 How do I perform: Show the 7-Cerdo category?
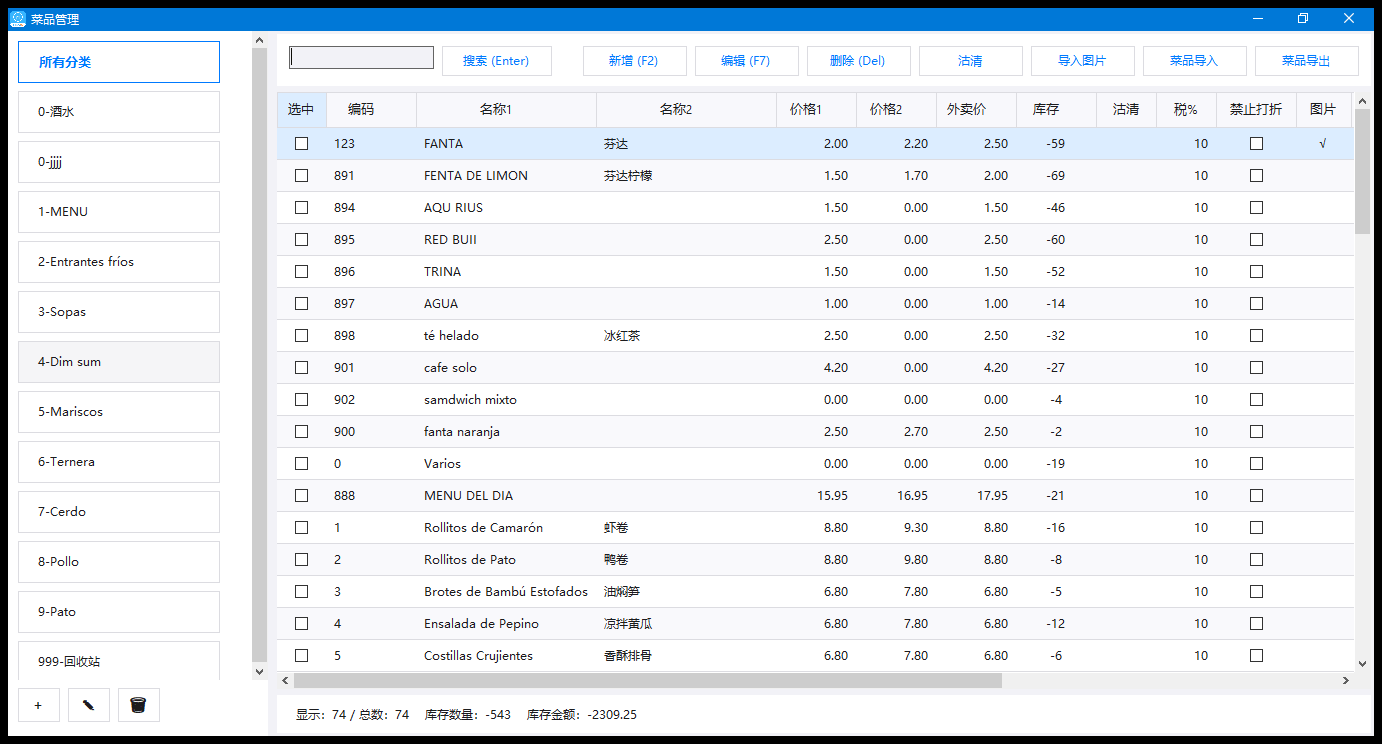click(119, 512)
